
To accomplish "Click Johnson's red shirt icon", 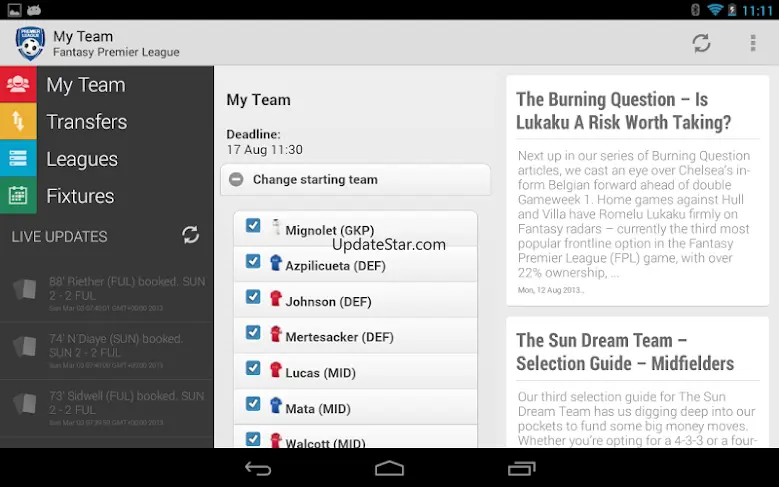I will (x=276, y=298).
